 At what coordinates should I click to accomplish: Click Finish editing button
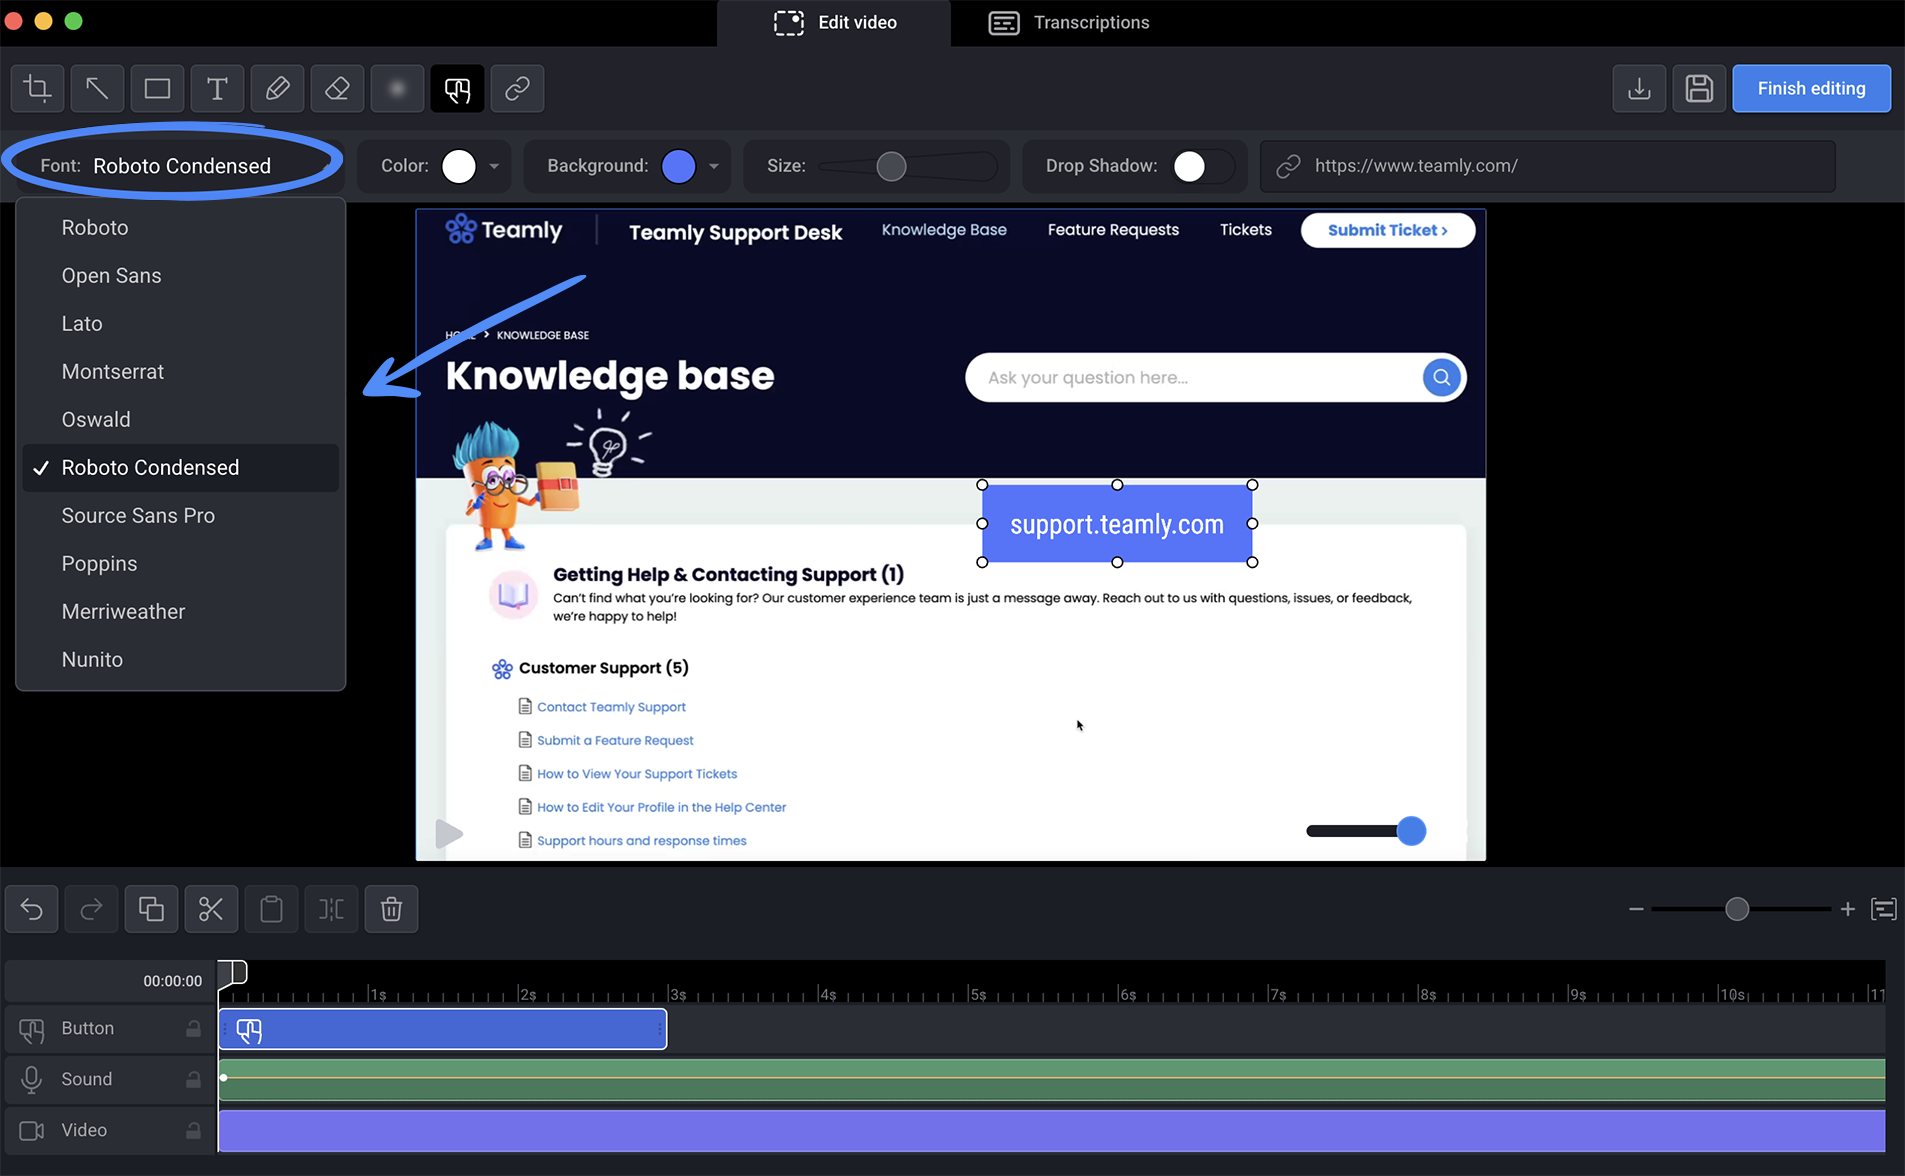(x=1811, y=89)
